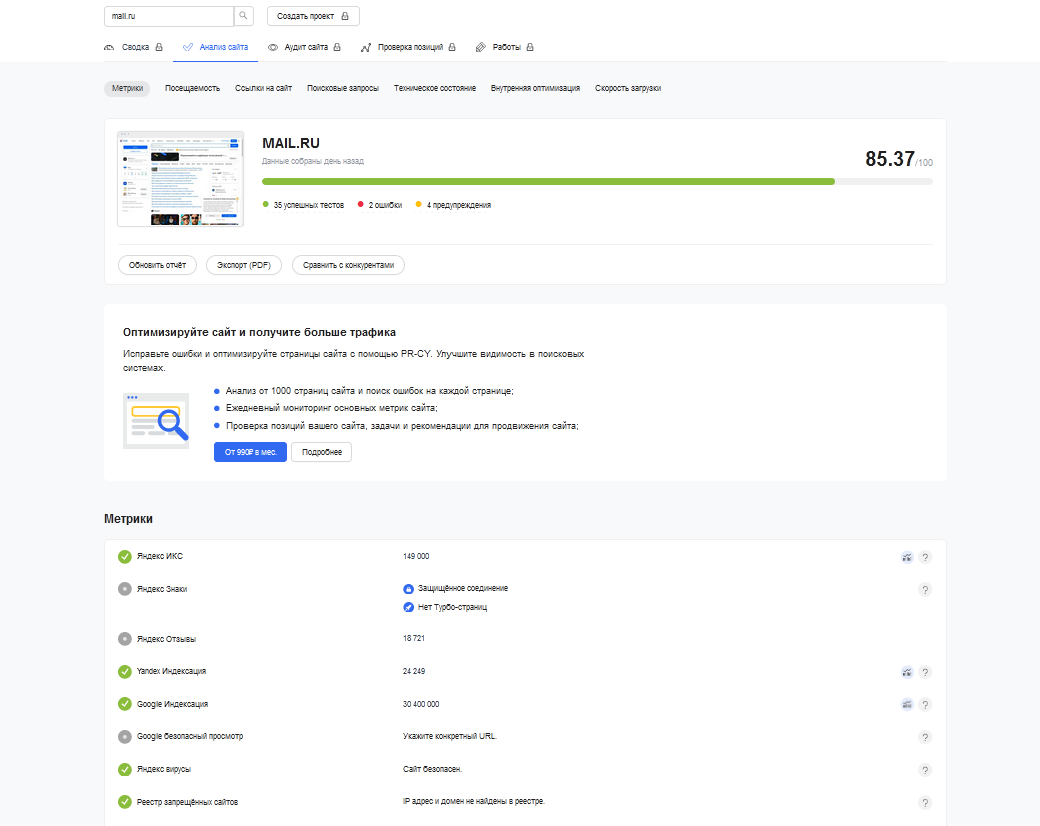Switch to the Аудит сайта tab
This screenshot has width=1040, height=826.
pos(304,47)
